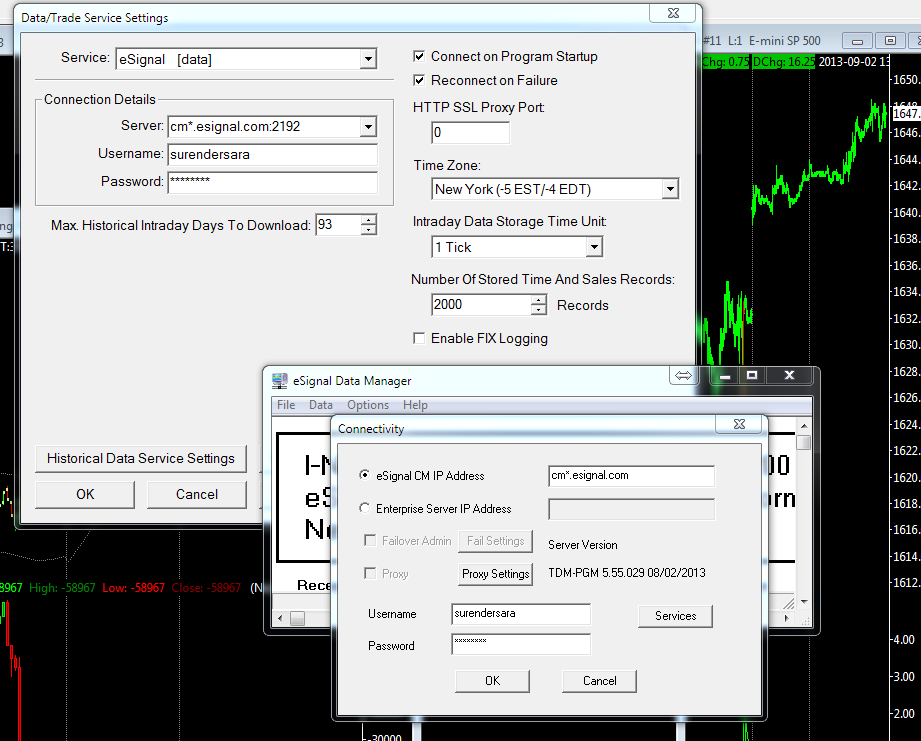Viewport: 921px width, 741px height.
Task: Click Password field in Service Settings
Action: pos(273,182)
